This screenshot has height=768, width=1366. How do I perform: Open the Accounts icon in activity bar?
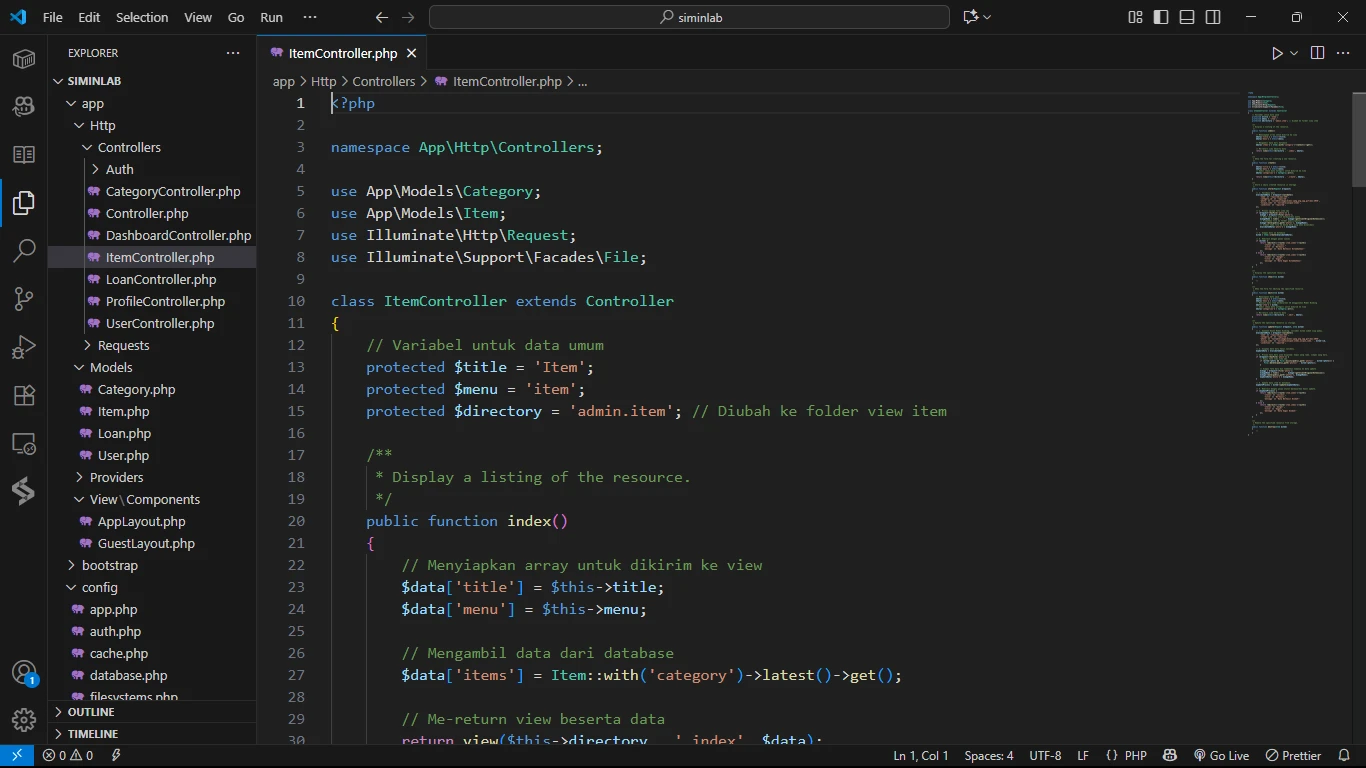[x=24, y=672]
